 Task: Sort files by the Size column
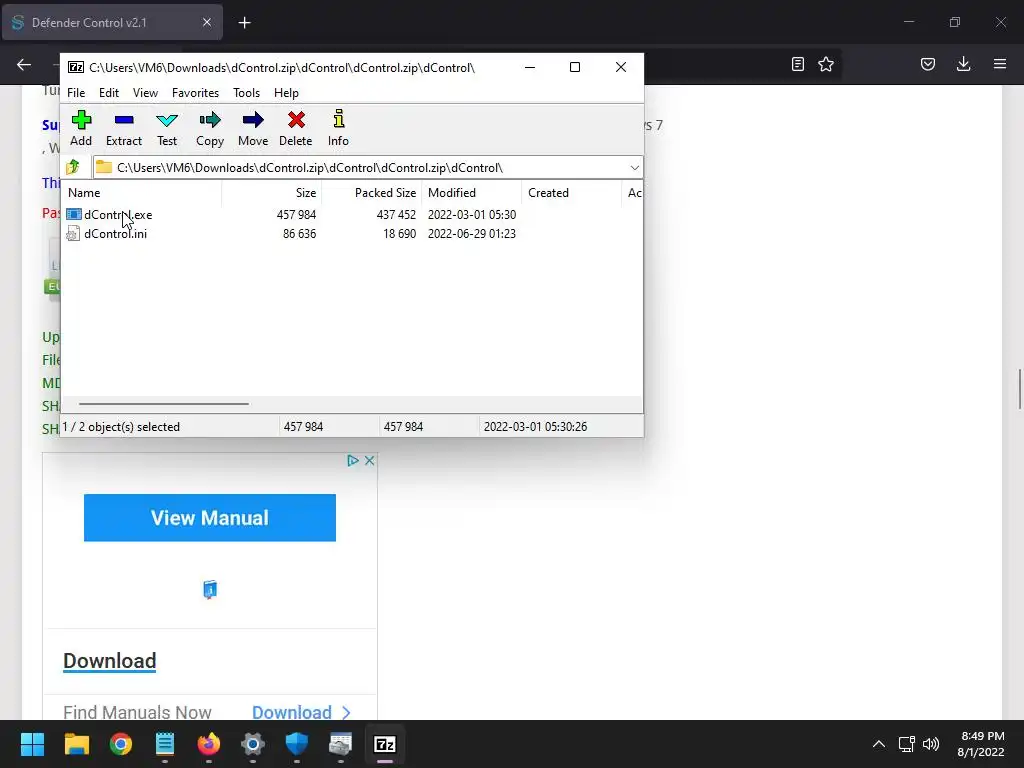(x=272, y=193)
